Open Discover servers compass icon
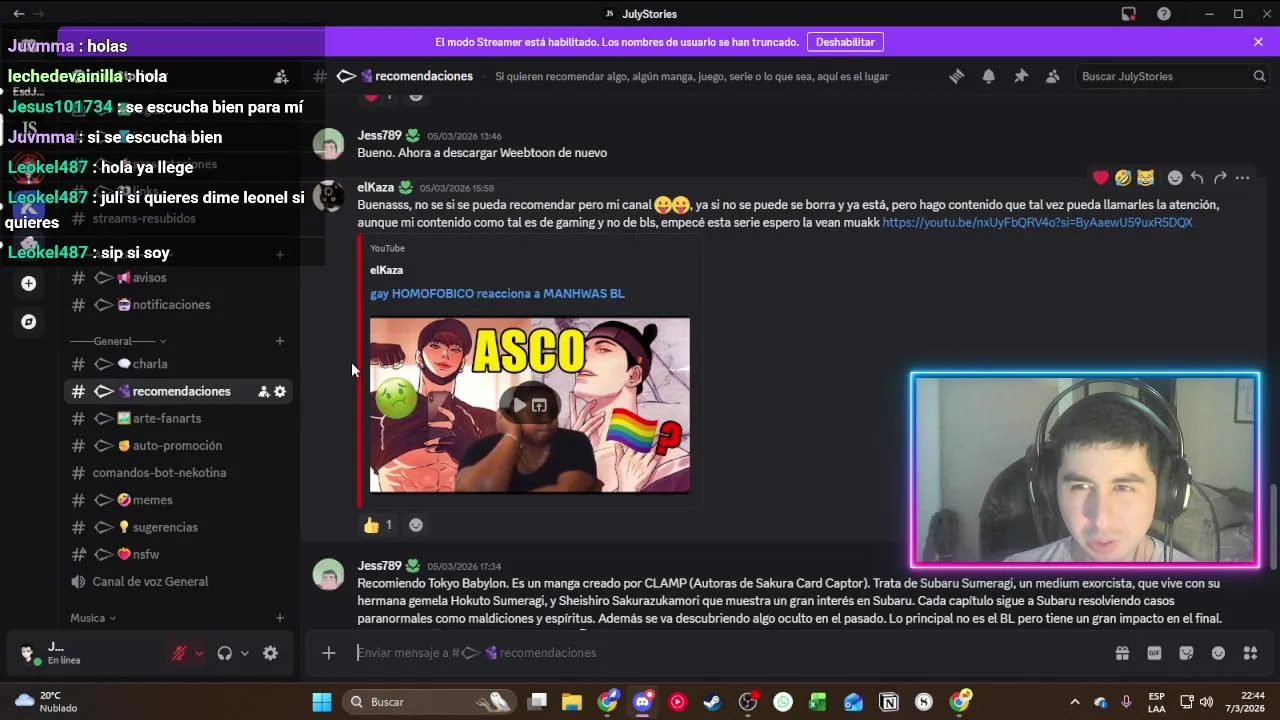Screen dimensions: 1280x720 [x=29, y=322]
